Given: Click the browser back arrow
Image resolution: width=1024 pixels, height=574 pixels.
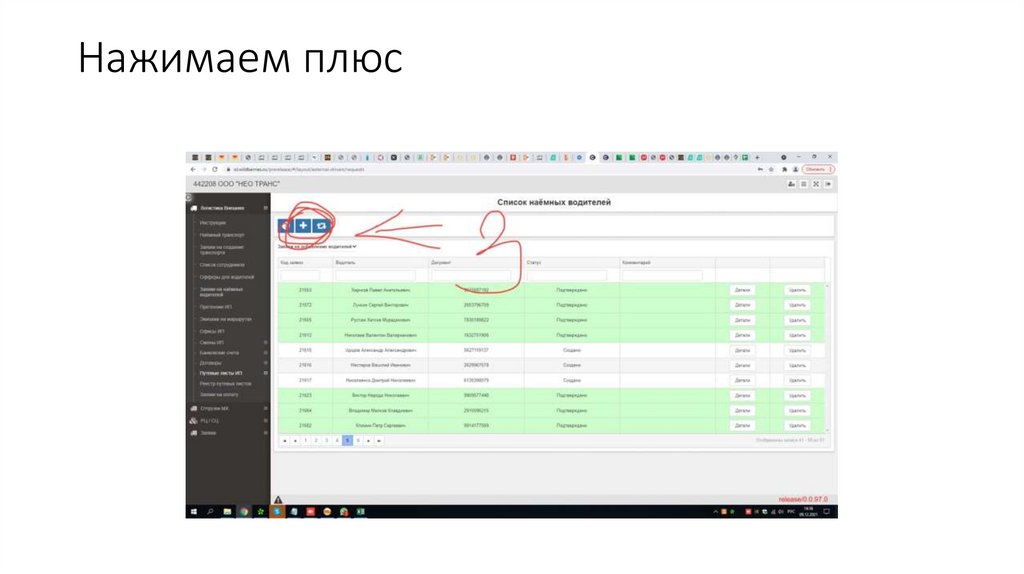Looking at the screenshot, I should (193, 169).
